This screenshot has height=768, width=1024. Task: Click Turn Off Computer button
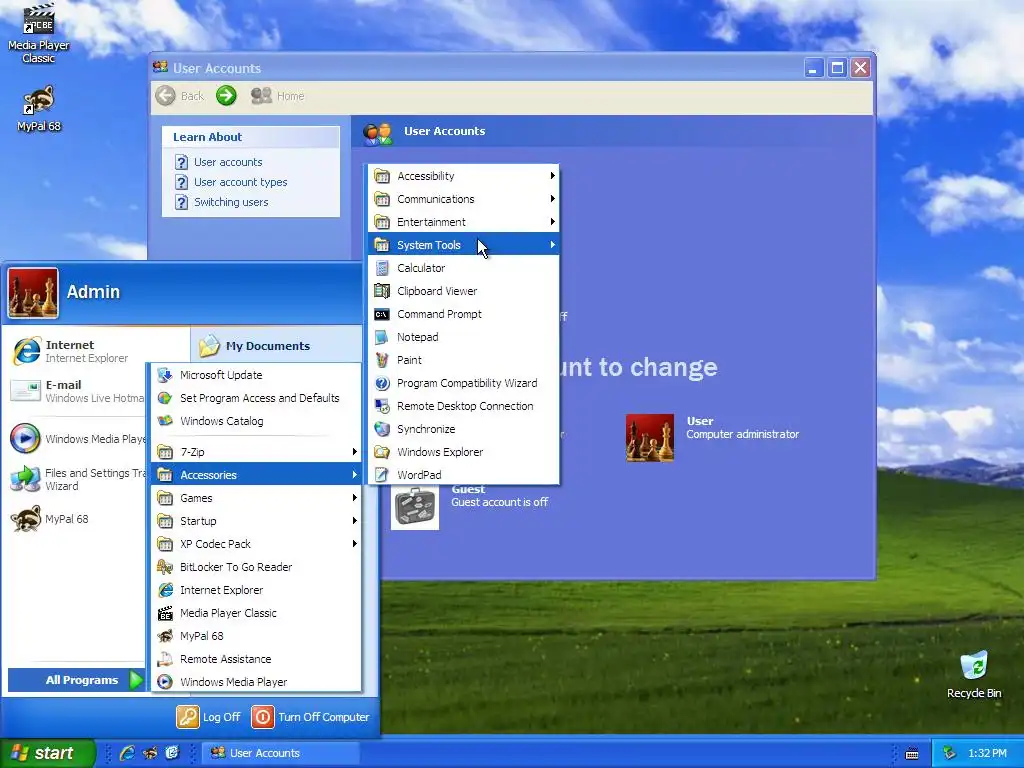click(x=310, y=716)
